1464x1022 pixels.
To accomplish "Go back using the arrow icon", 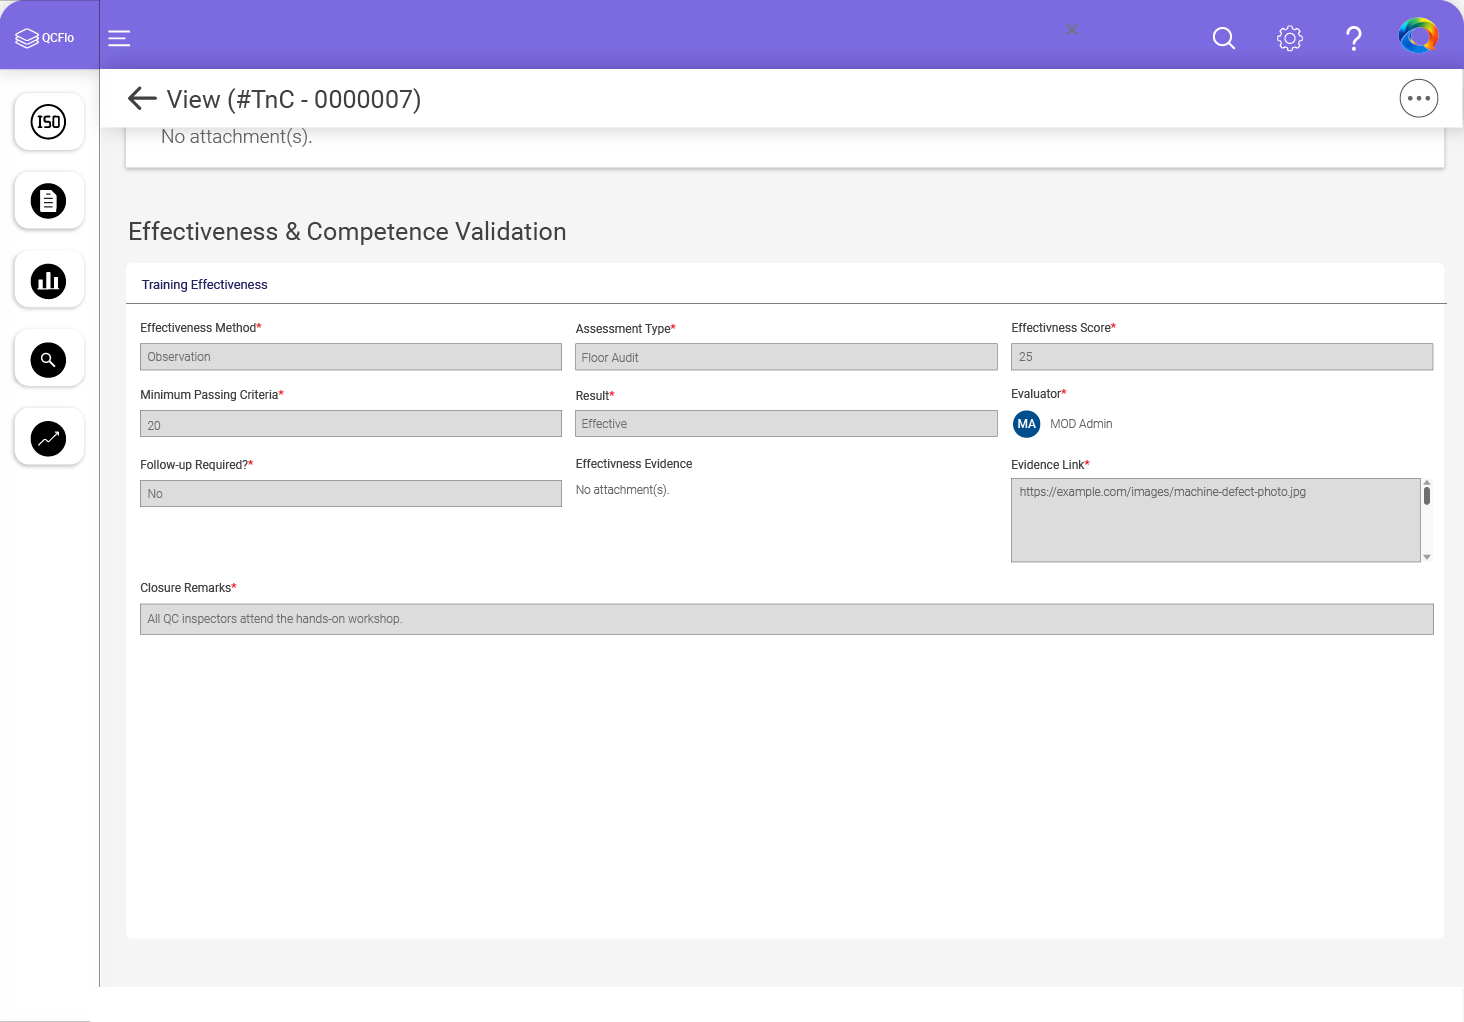I will [x=142, y=98].
